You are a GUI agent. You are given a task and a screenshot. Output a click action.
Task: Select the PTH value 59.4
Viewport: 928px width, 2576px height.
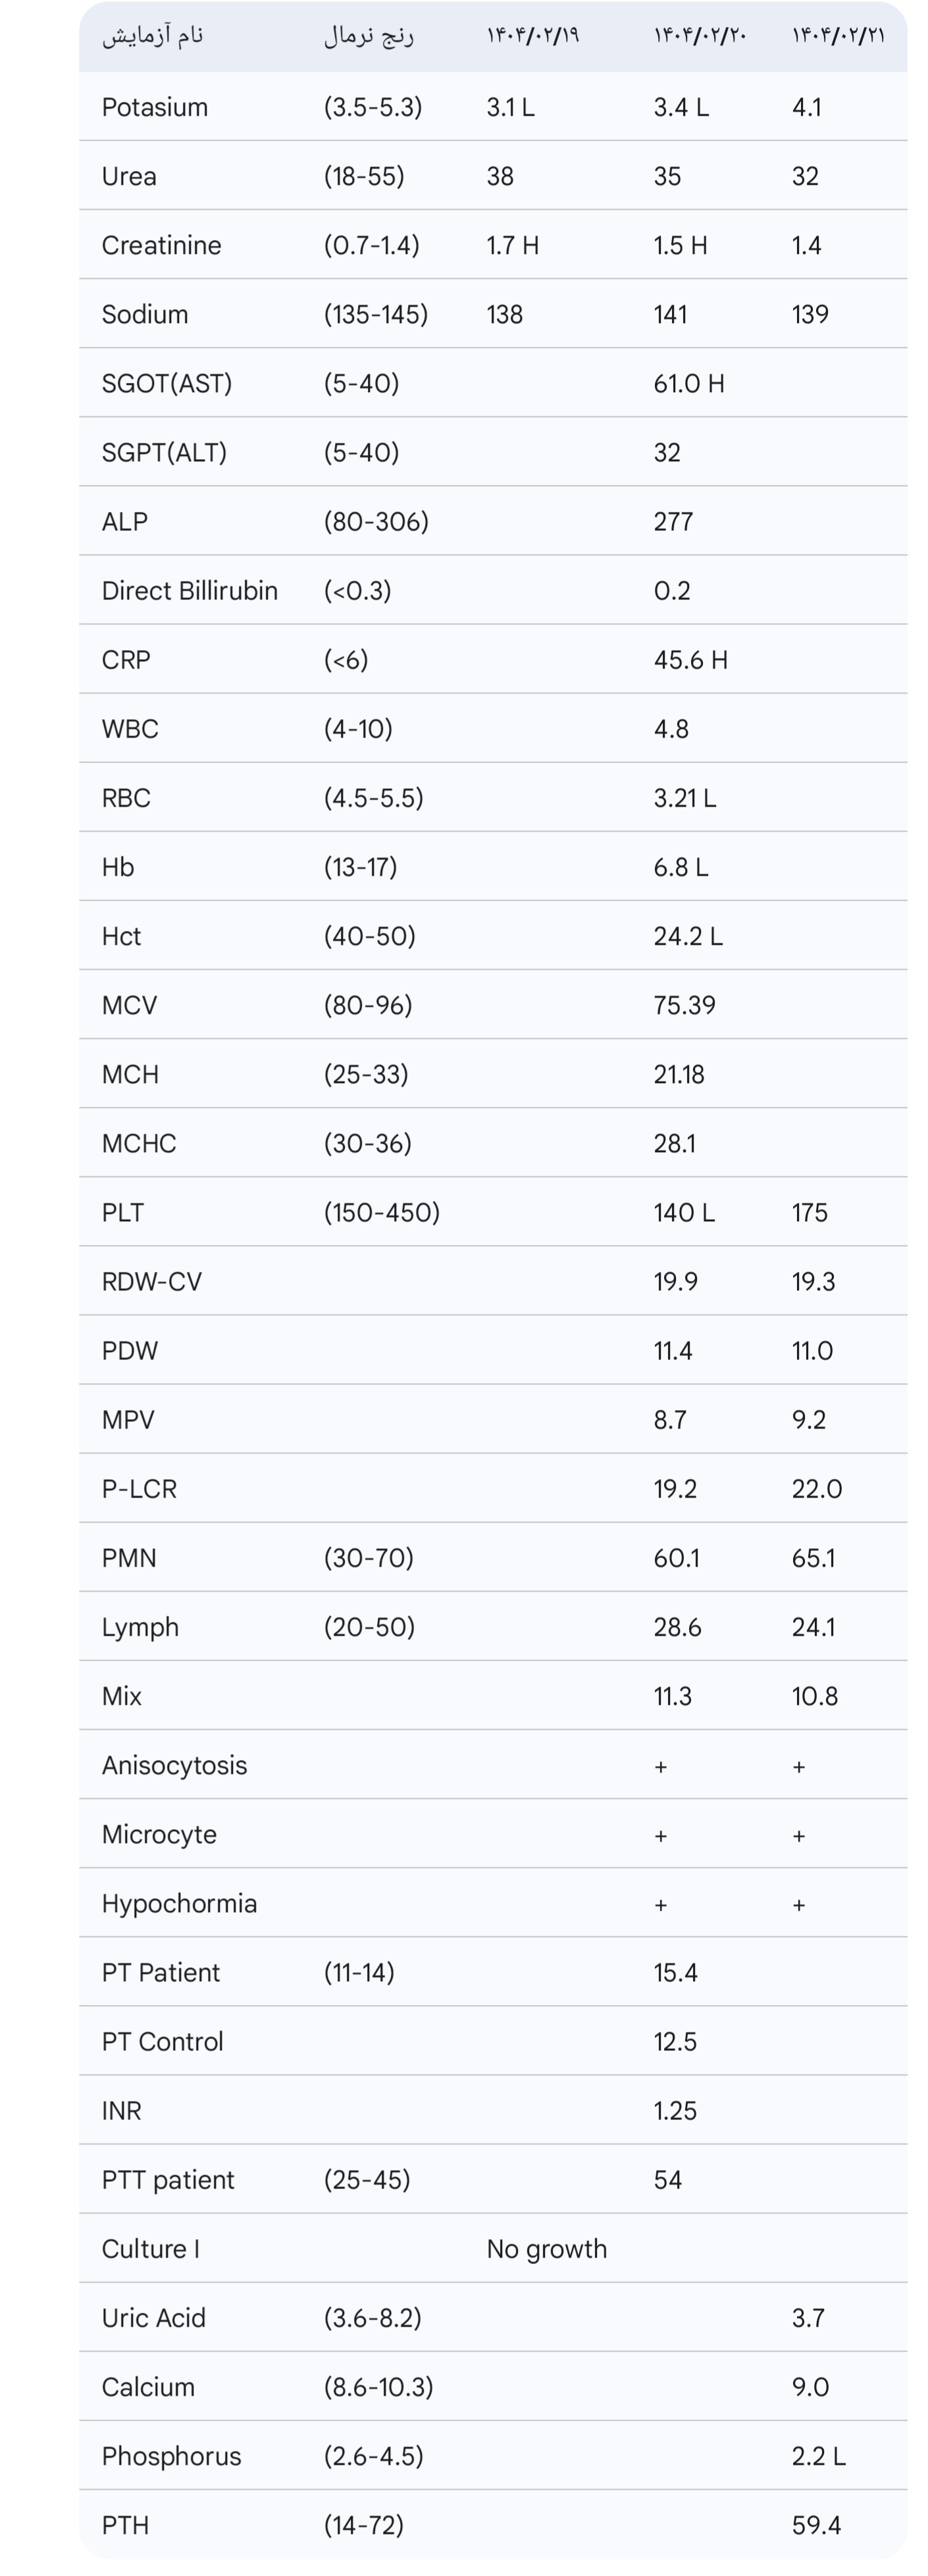(817, 2525)
